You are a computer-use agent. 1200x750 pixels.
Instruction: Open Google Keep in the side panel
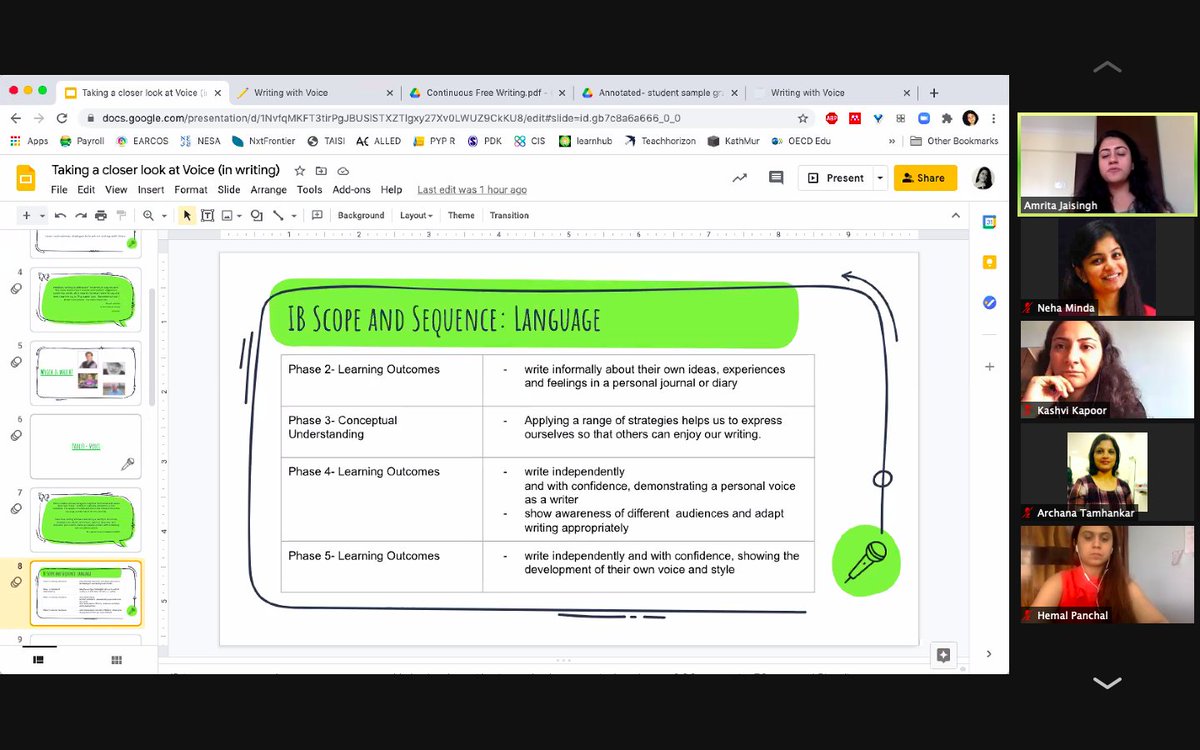pyautogui.click(x=988, y=261)
